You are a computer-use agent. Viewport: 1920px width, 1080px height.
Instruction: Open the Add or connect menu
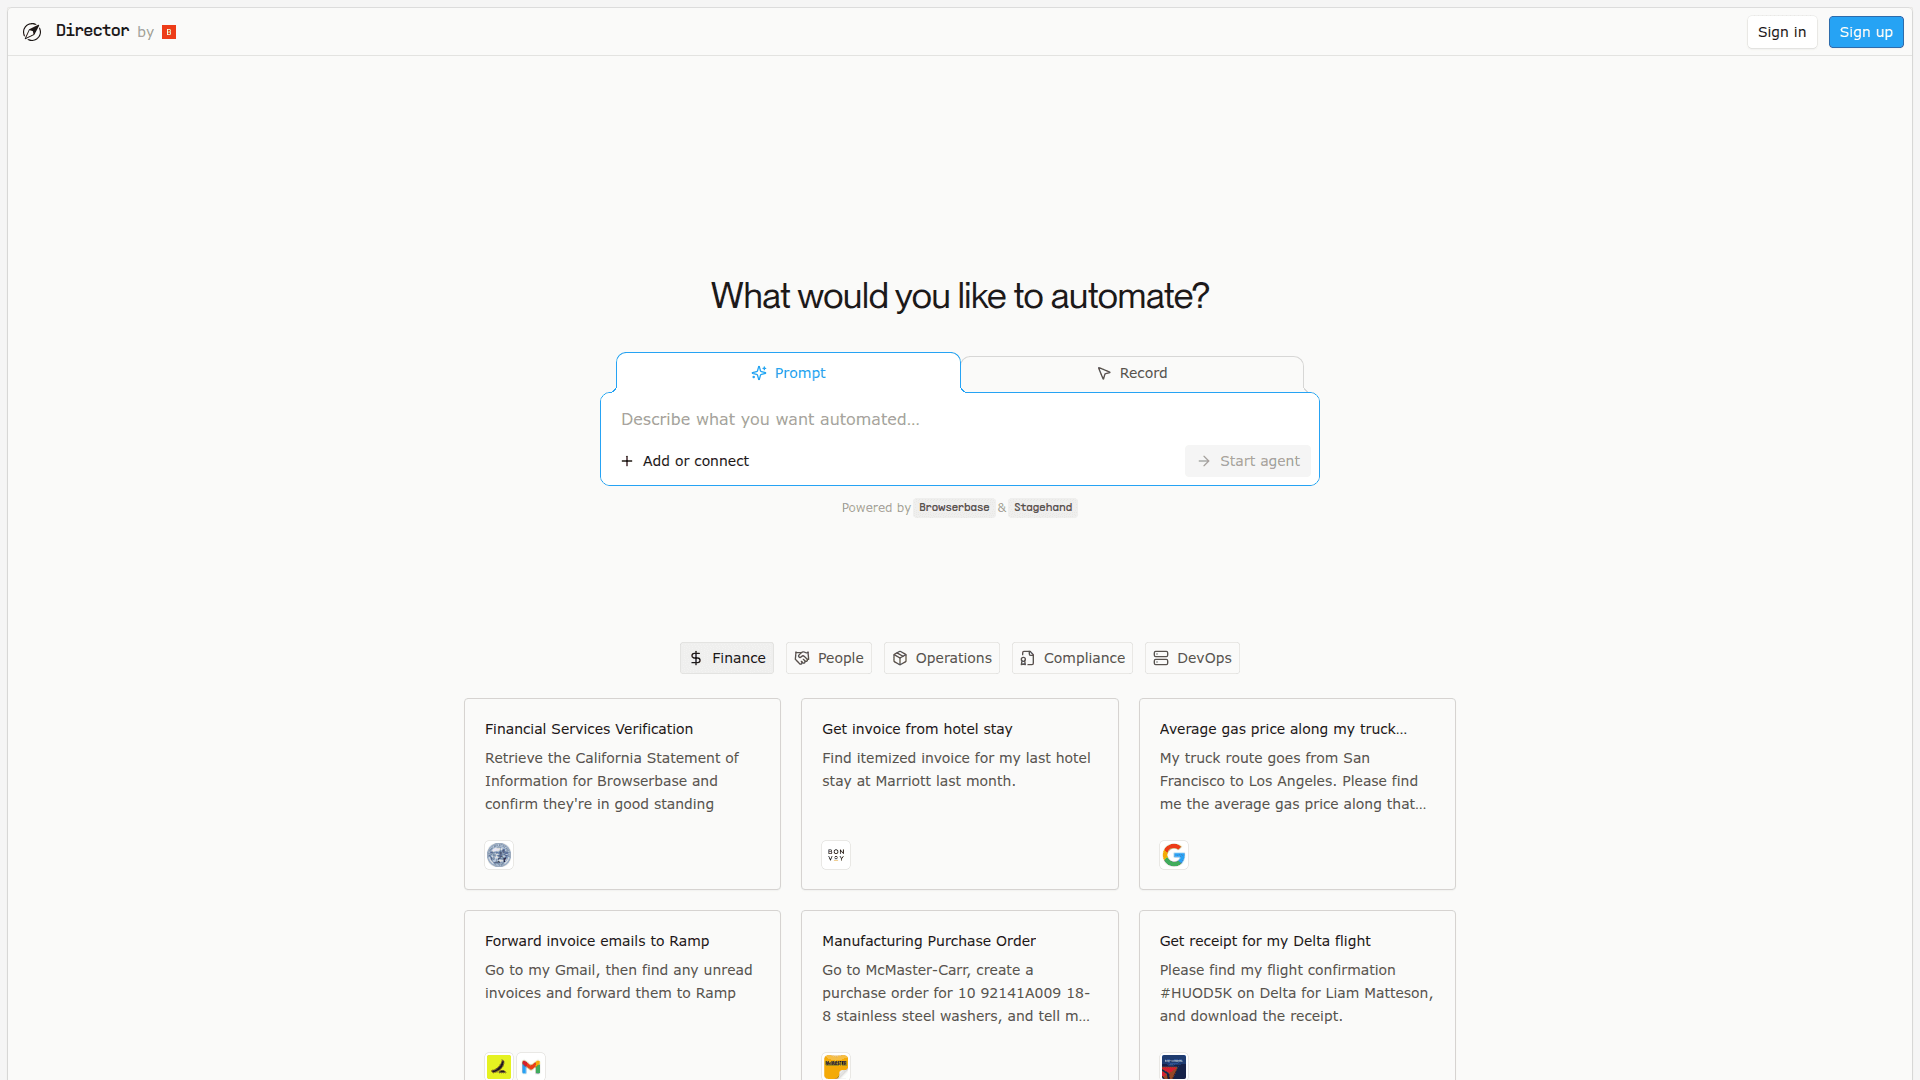[685, 461]
